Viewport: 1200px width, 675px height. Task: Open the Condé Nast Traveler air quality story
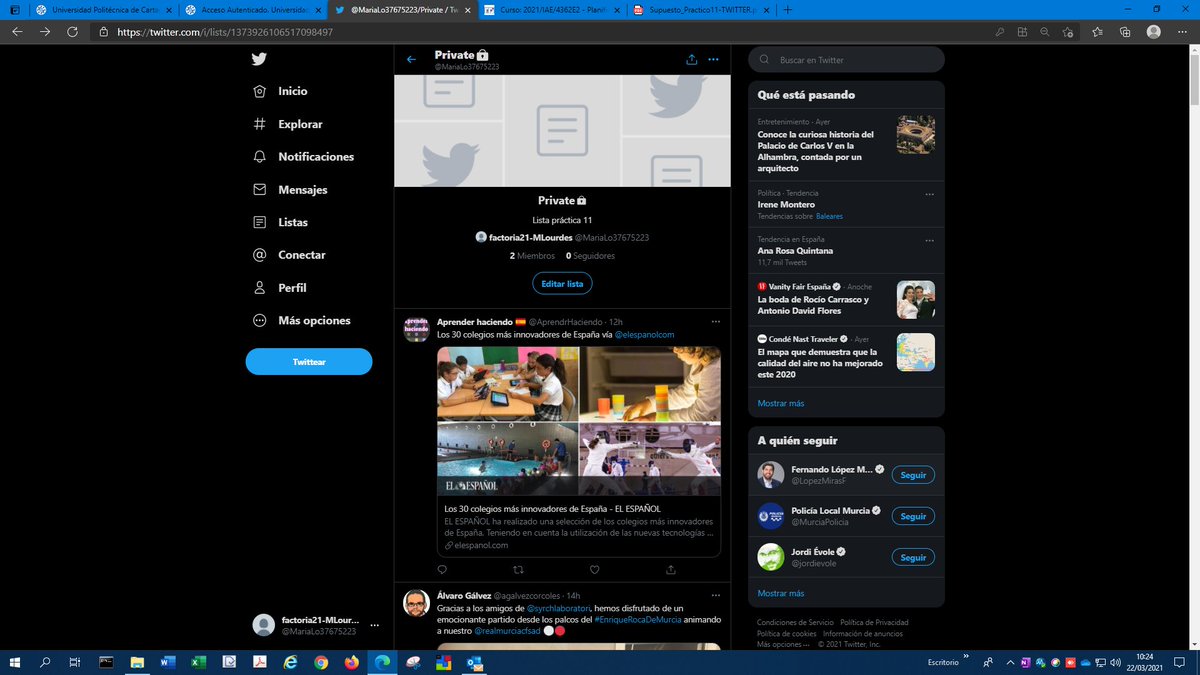[x=846, y=357]
